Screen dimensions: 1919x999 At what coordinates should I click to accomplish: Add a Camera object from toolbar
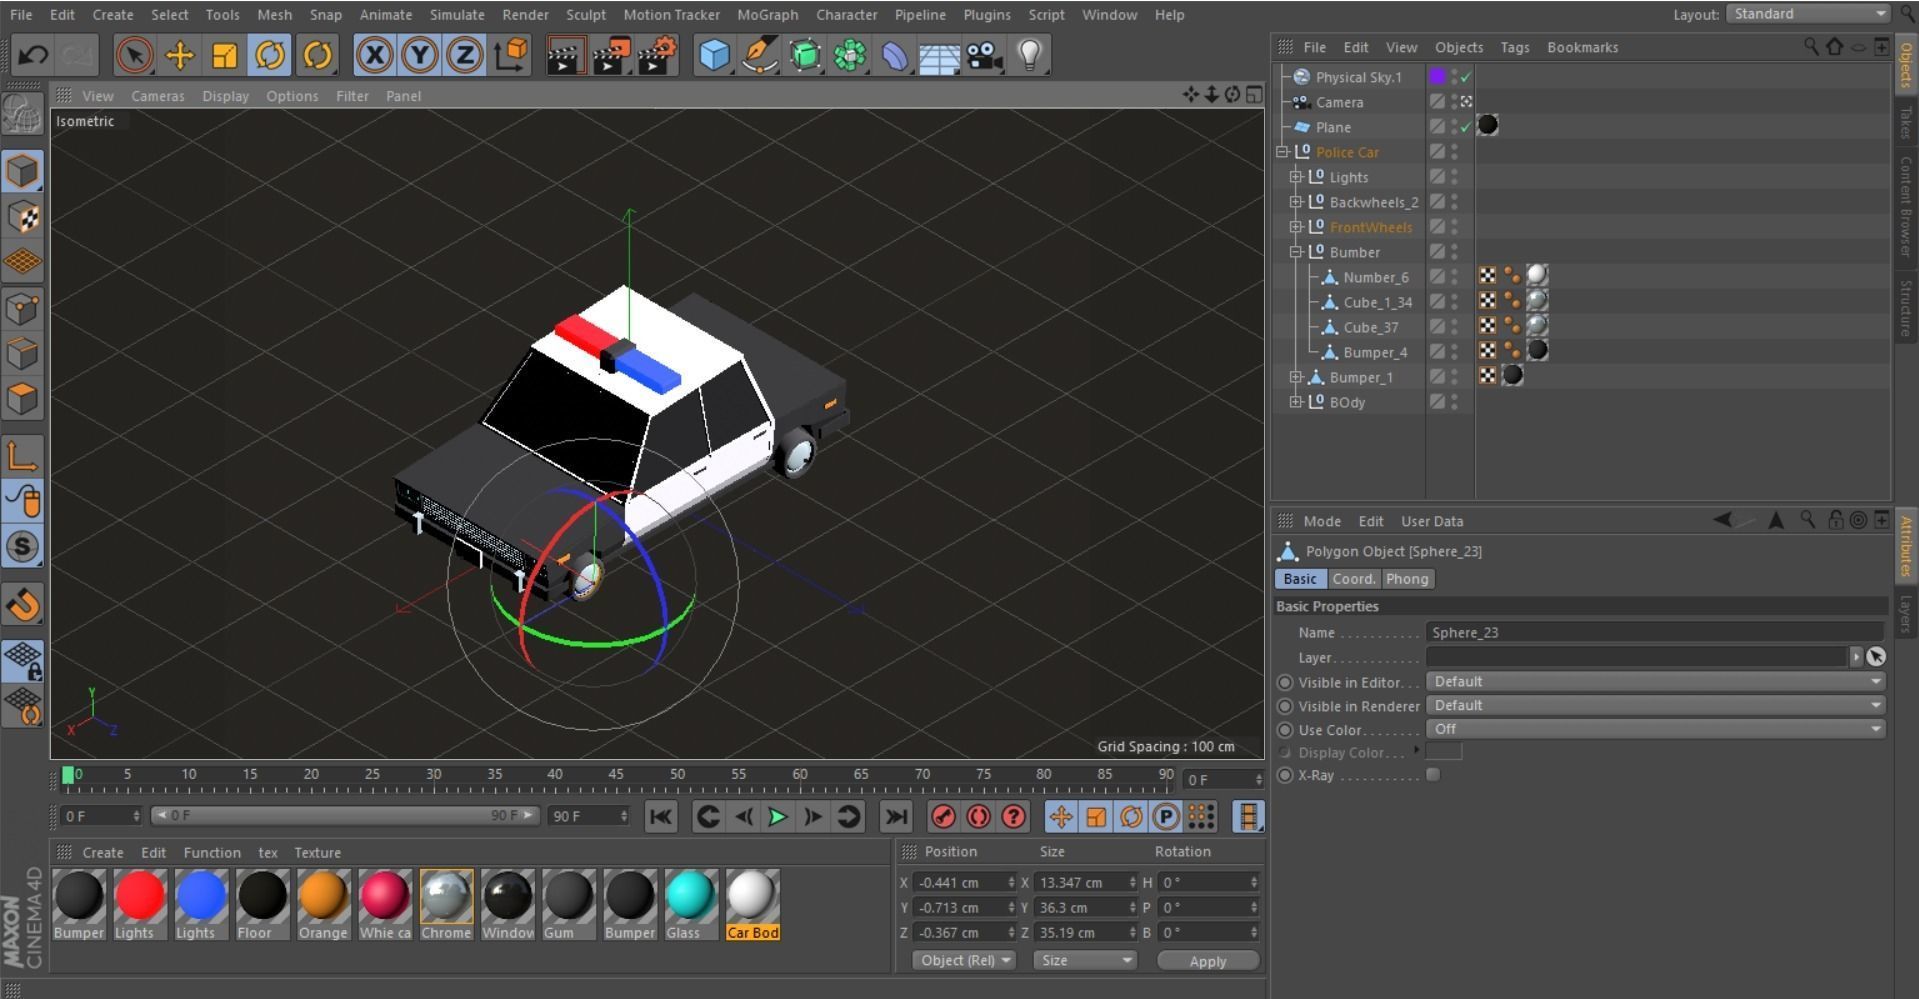pos(985,55)
